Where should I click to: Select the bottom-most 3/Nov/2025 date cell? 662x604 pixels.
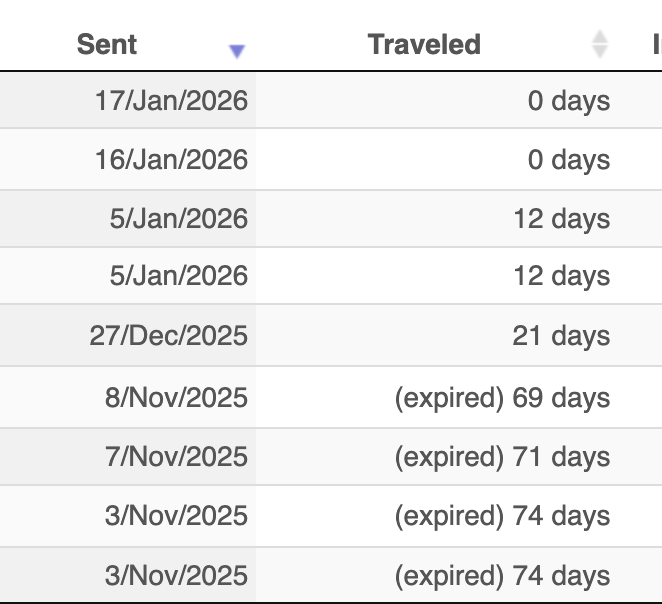pyautogui.click(x=175, y=576)
